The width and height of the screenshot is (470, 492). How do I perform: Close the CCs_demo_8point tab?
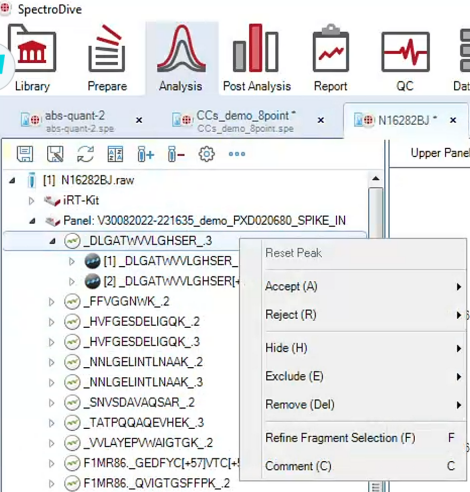pos(321,120)
